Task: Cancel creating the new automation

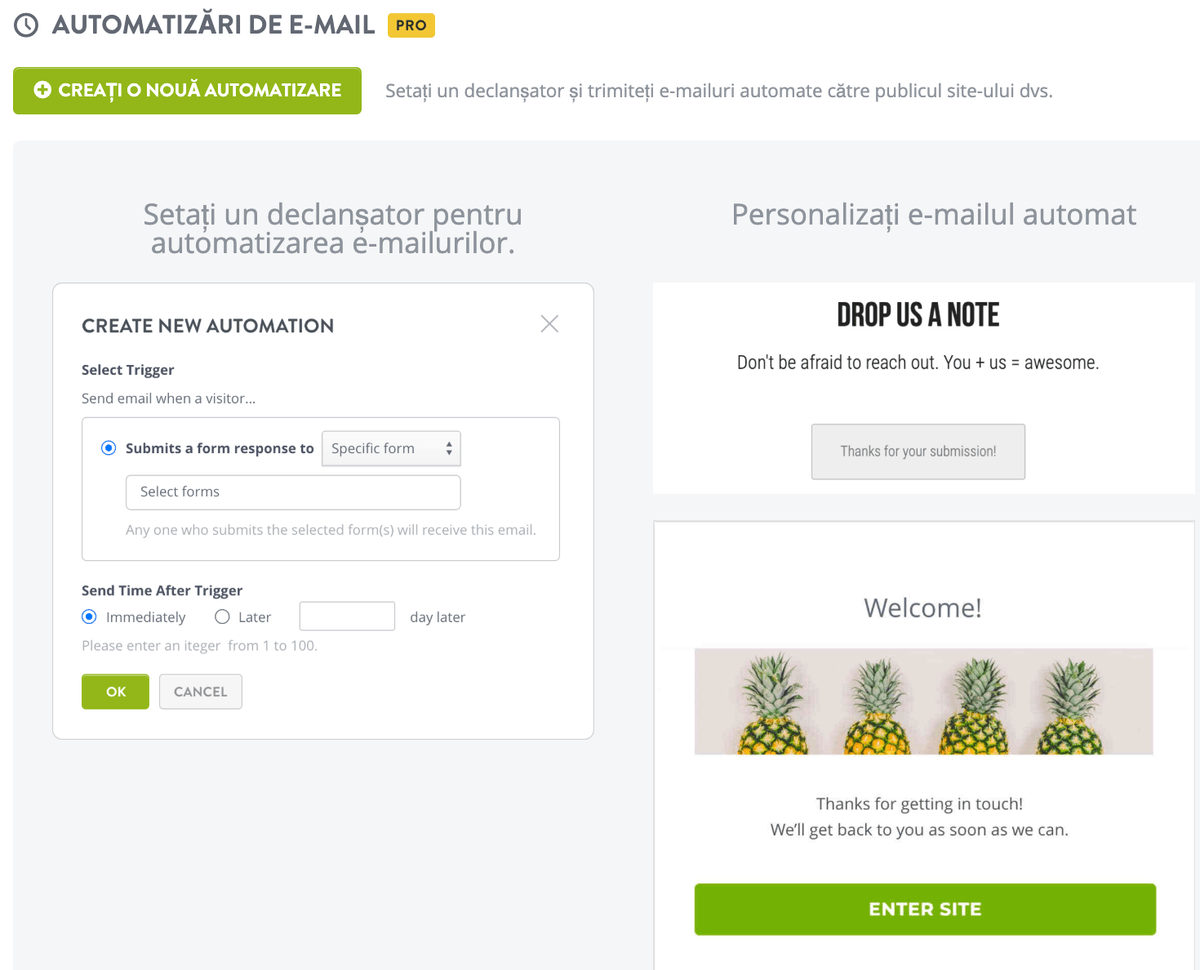Action: coord(200,691)
